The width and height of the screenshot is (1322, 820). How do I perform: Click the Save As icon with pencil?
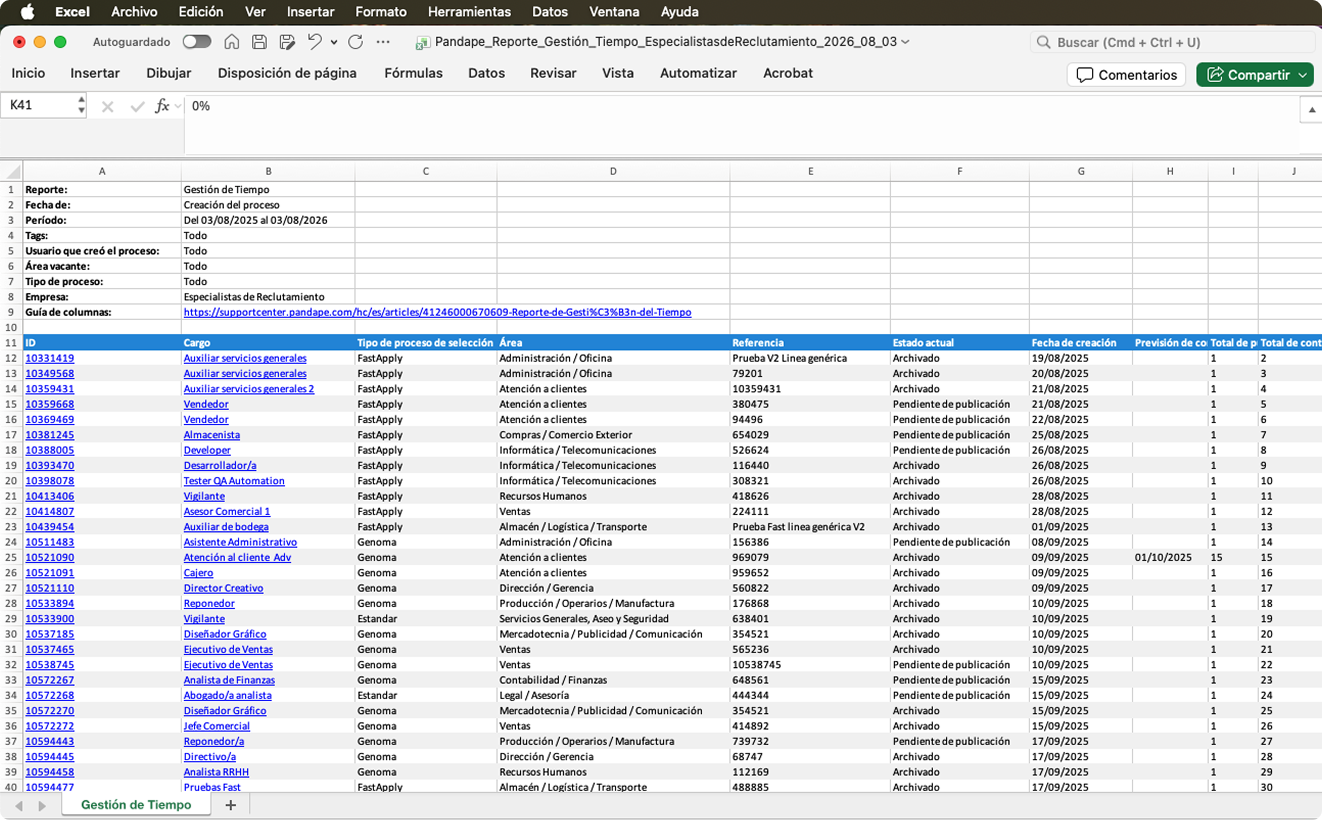(287, 42)
